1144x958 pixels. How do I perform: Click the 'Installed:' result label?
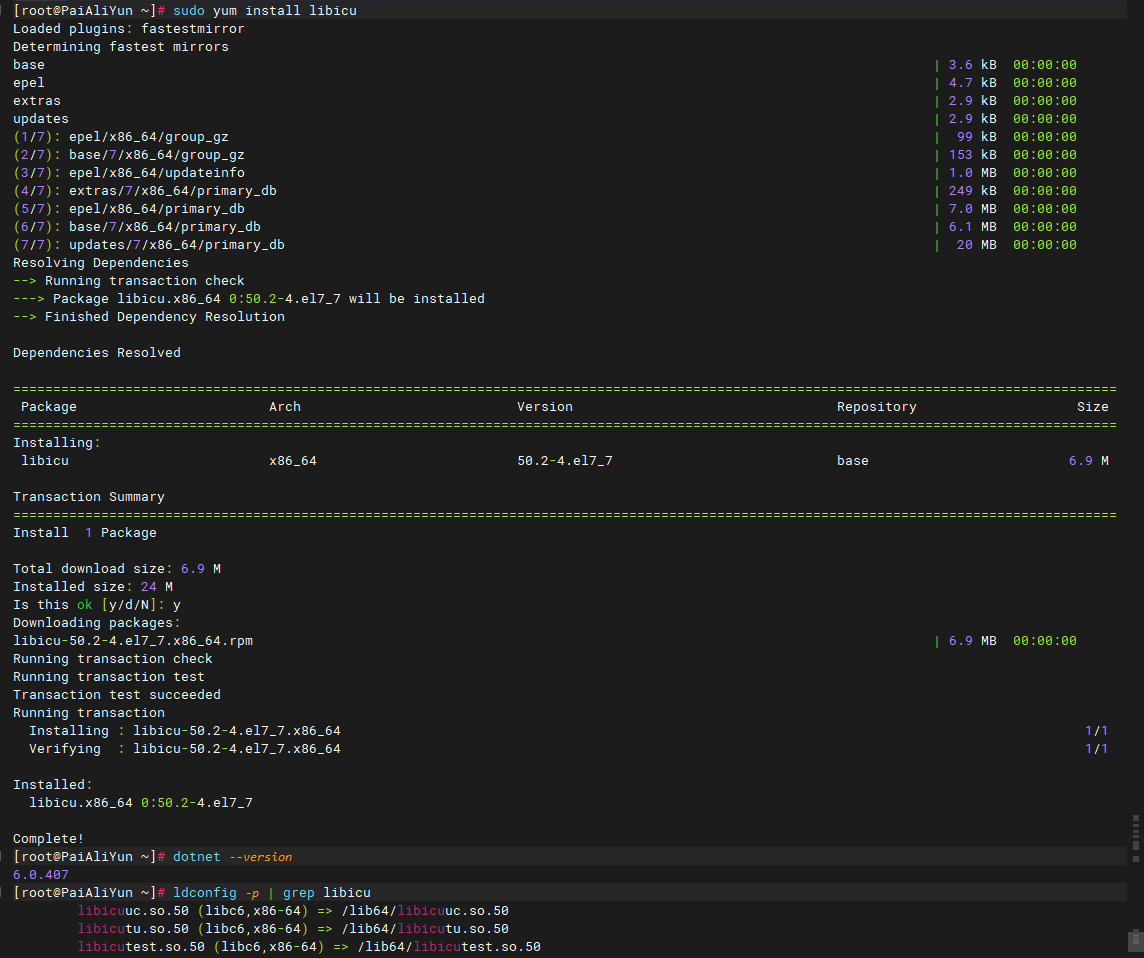[53, 784]
